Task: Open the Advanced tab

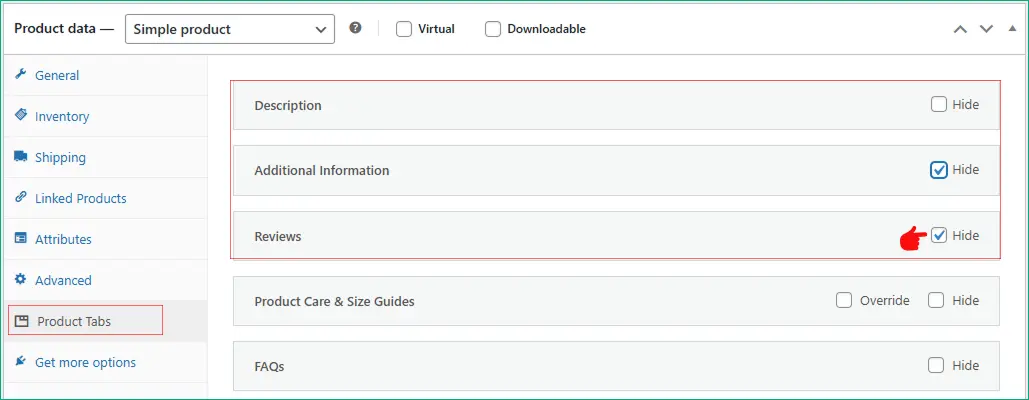Action: [x=106, y=280]
